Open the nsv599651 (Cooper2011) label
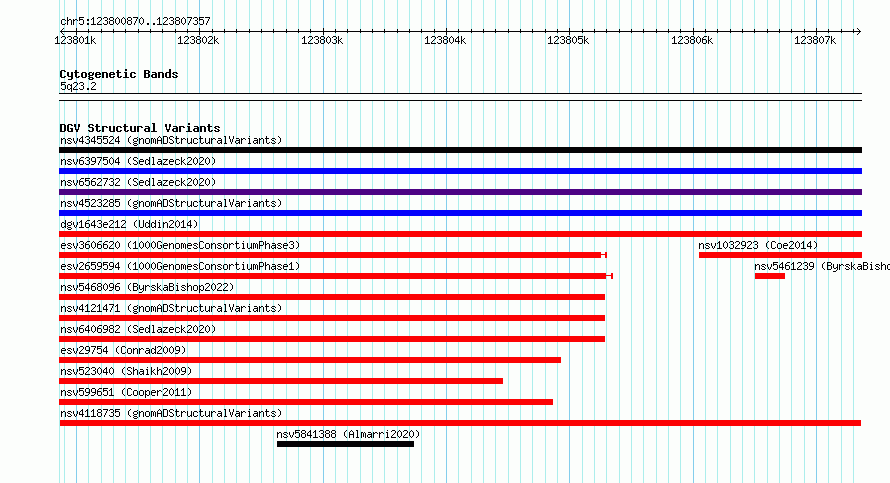 pos(126,392)
